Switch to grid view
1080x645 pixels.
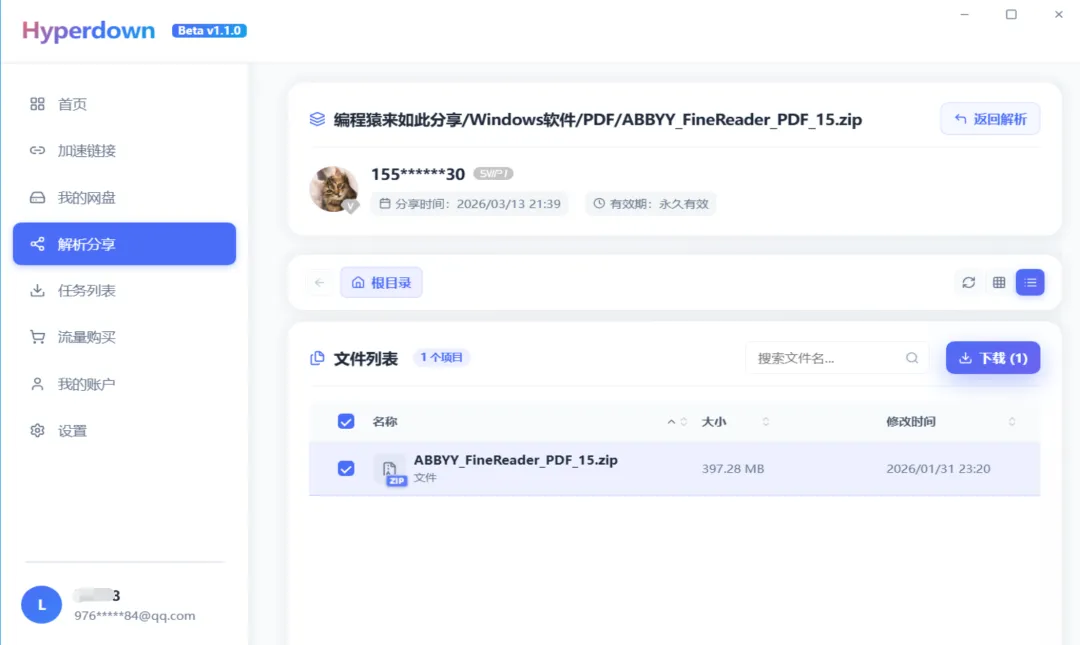999,283
